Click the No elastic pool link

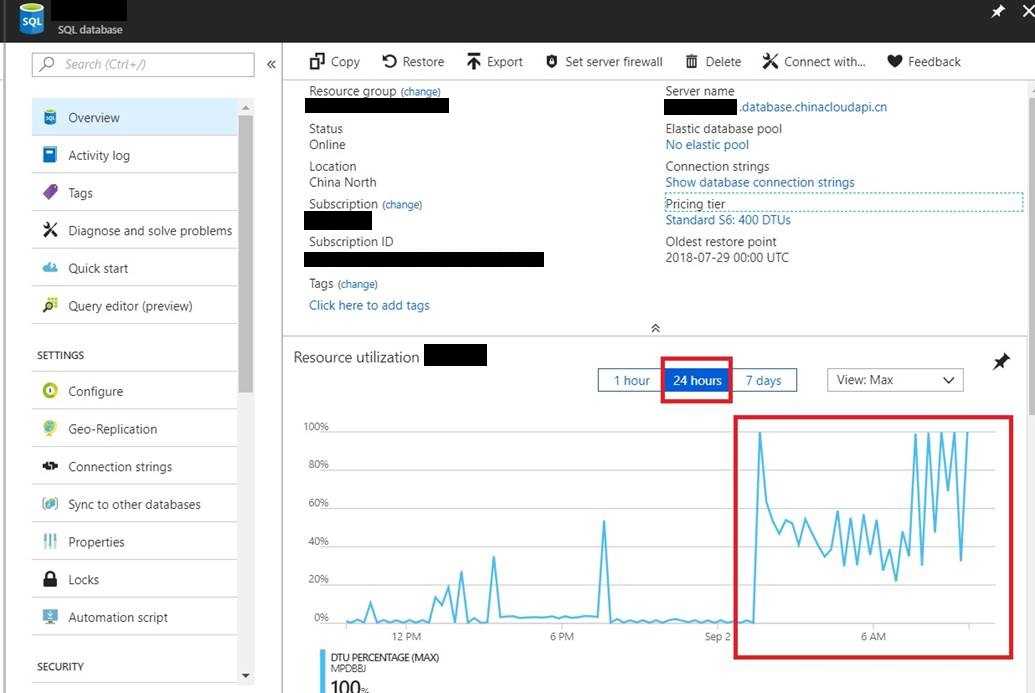[707, 145]
